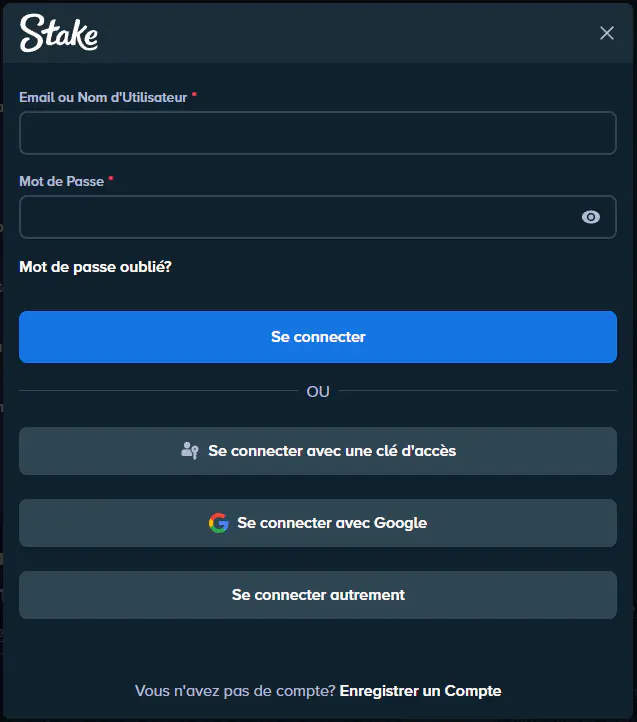Click the red asterisk beside the email label
Screen dimensions: 637x722
pyautogui.click(x=194, y=97)
